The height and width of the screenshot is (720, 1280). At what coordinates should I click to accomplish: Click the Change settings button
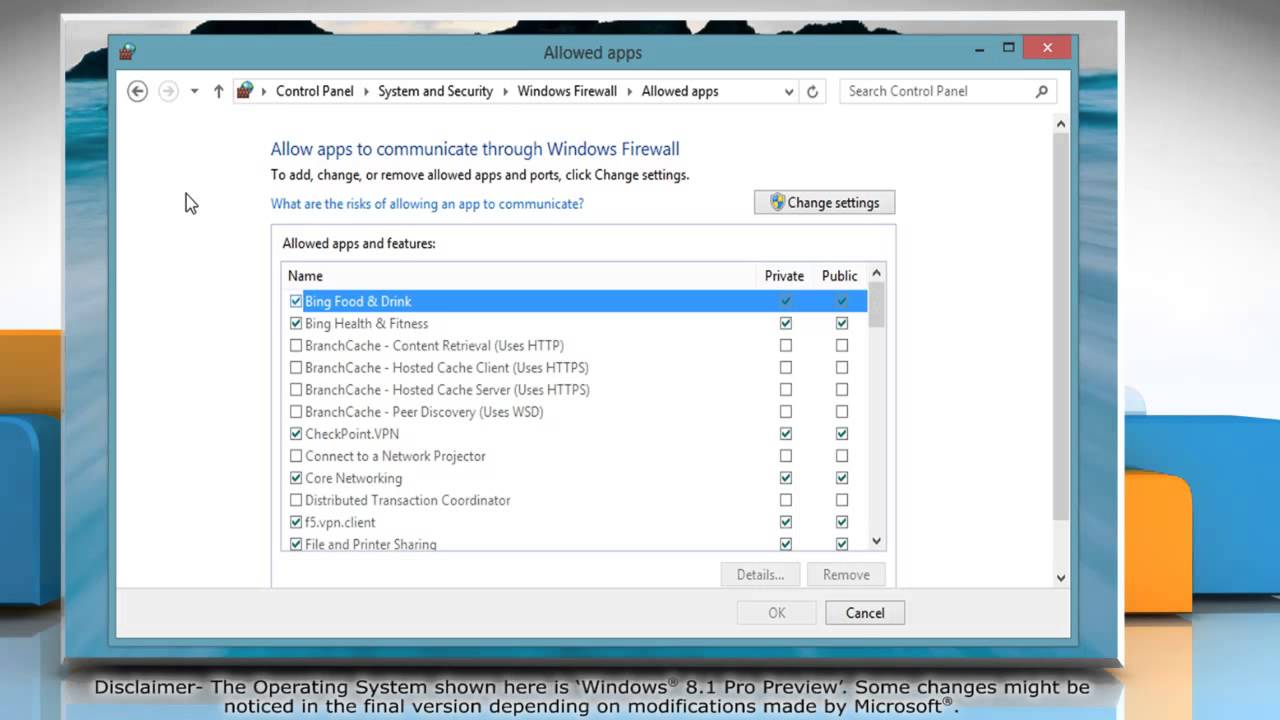(825, 202)
